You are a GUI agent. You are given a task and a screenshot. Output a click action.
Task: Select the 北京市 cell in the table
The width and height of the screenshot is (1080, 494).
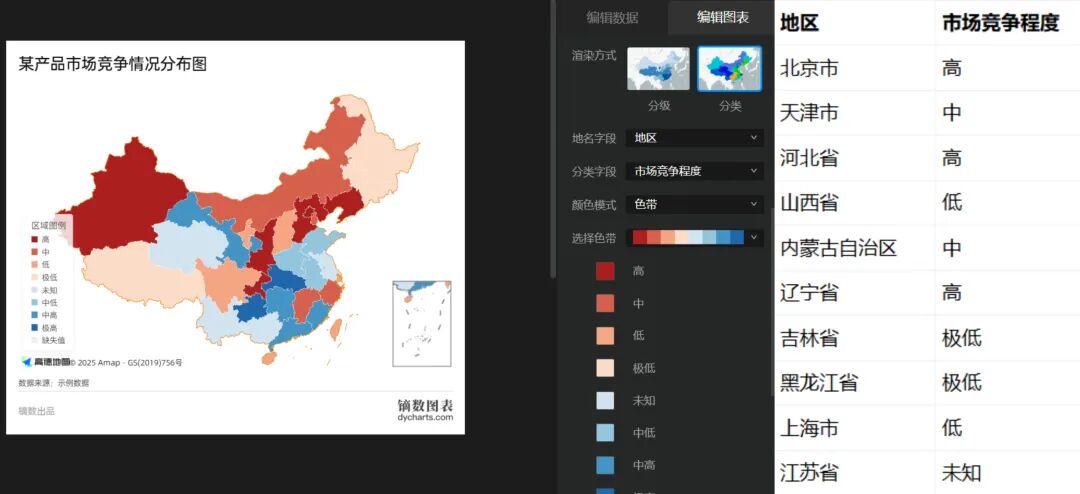coord(855,68)
